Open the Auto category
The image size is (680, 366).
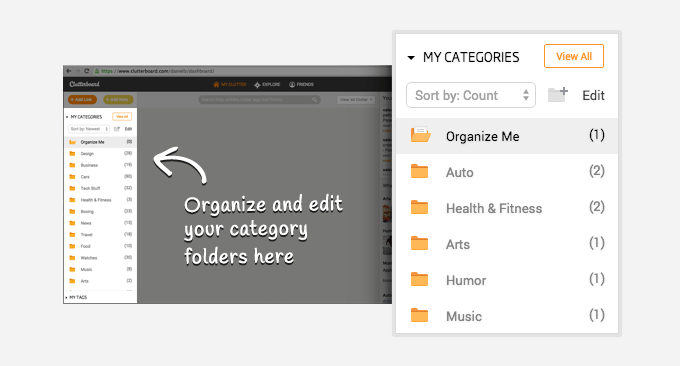[x=459, y=172]
